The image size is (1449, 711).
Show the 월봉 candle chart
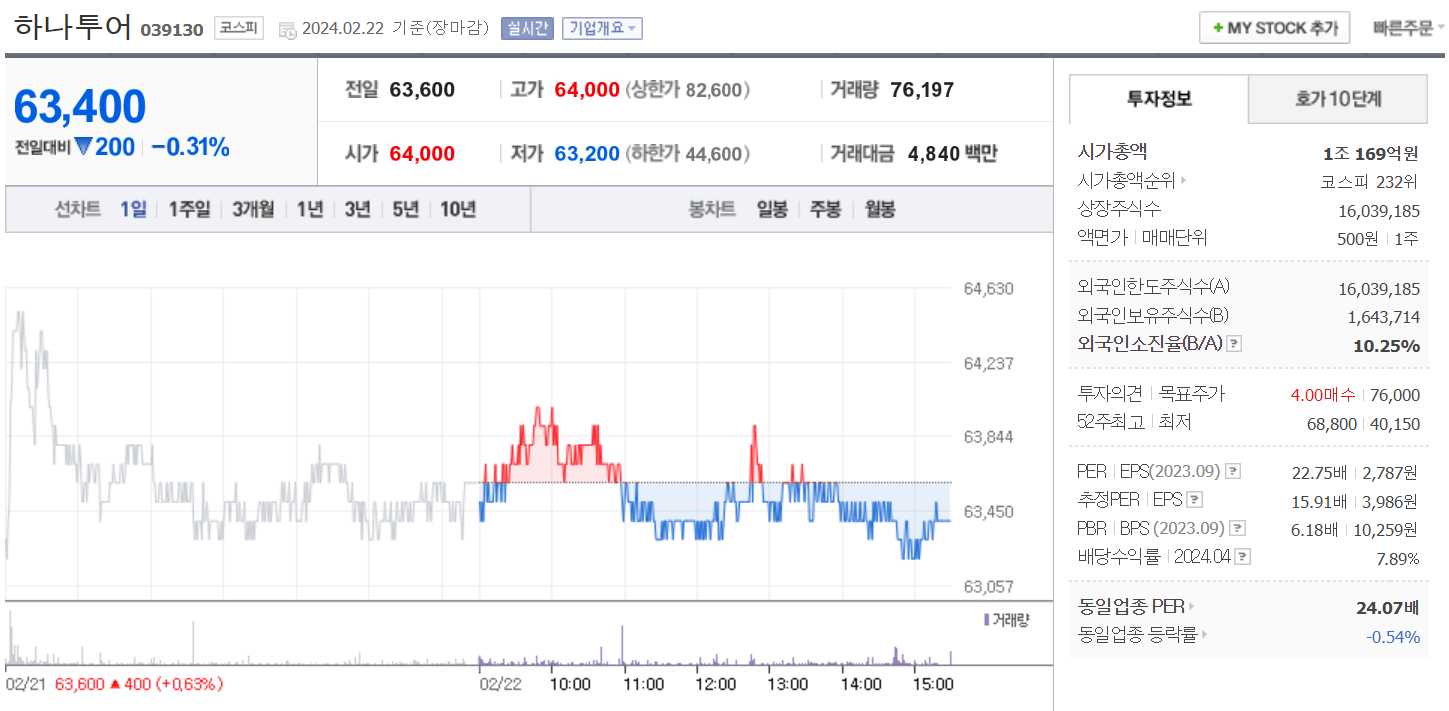click(x=880, y=209)
